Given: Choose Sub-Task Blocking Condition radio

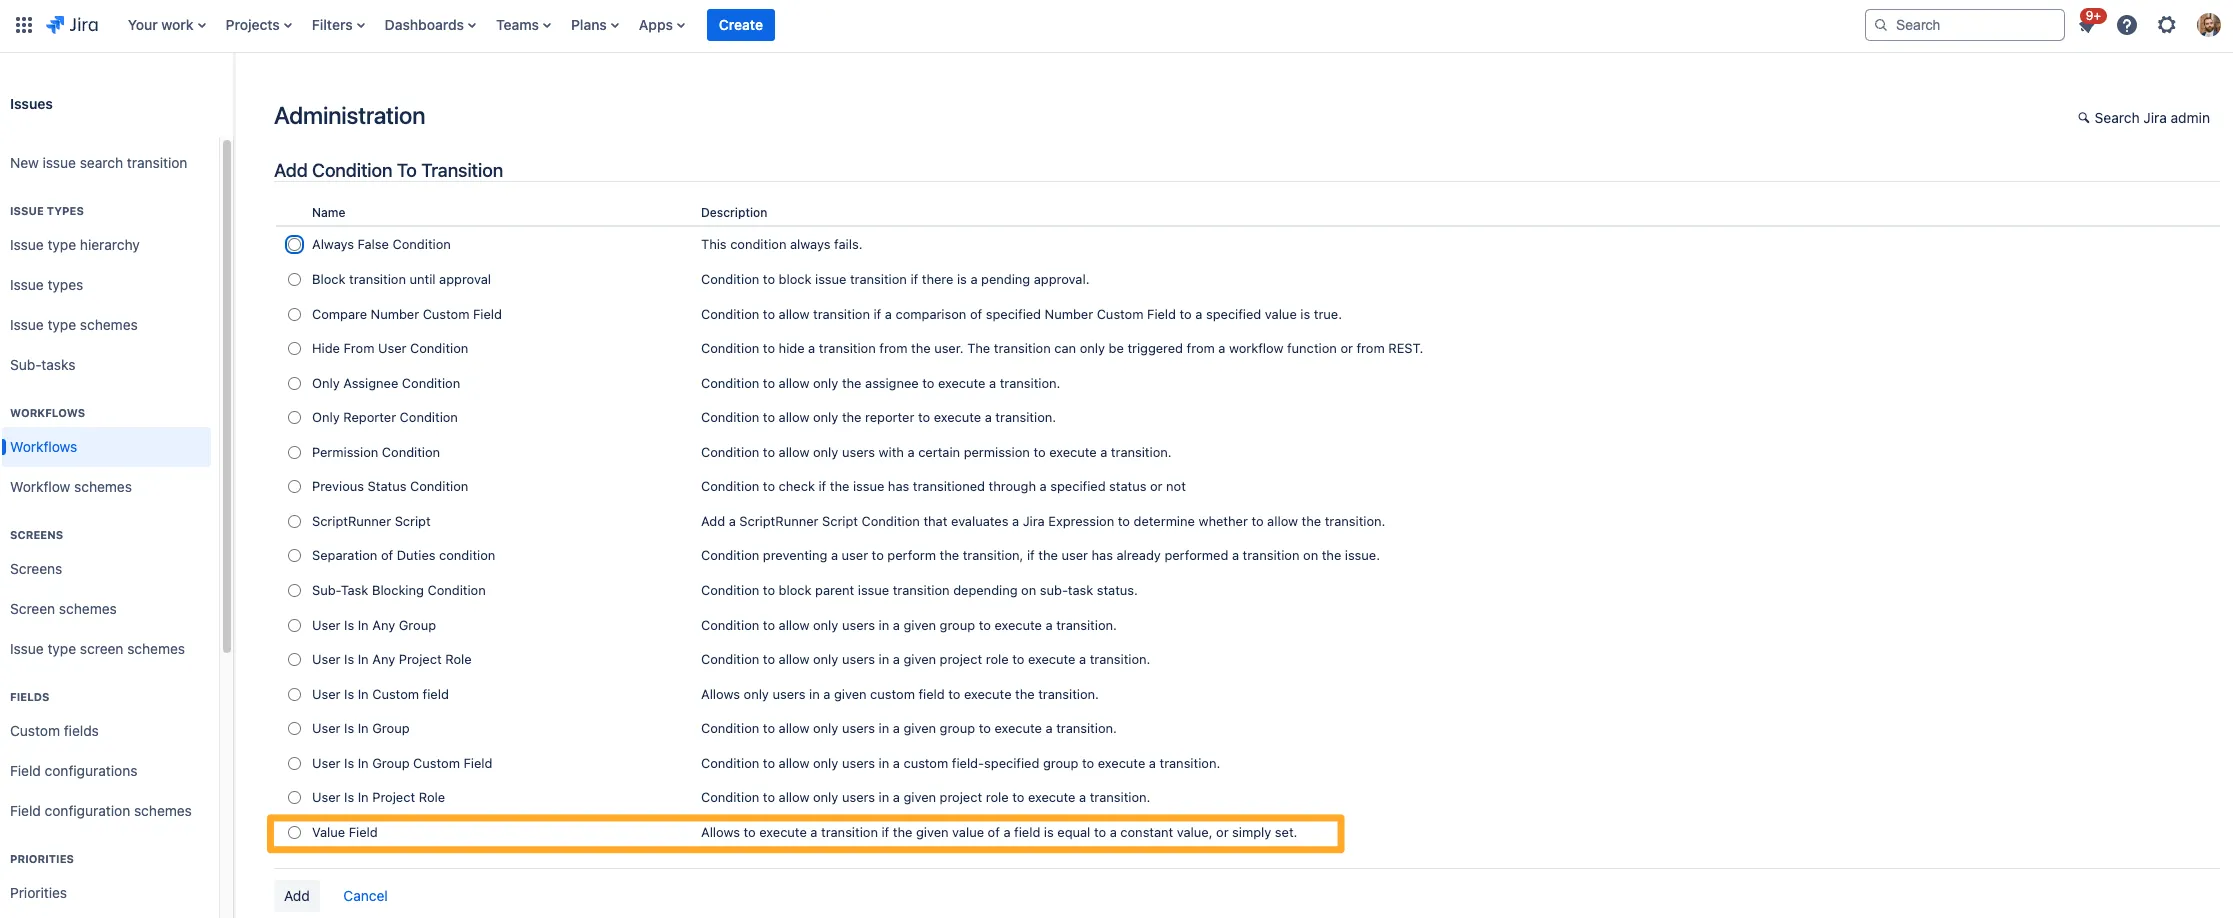Looking at the screenshot, I should pyautogui.click(x=294, y=590).
